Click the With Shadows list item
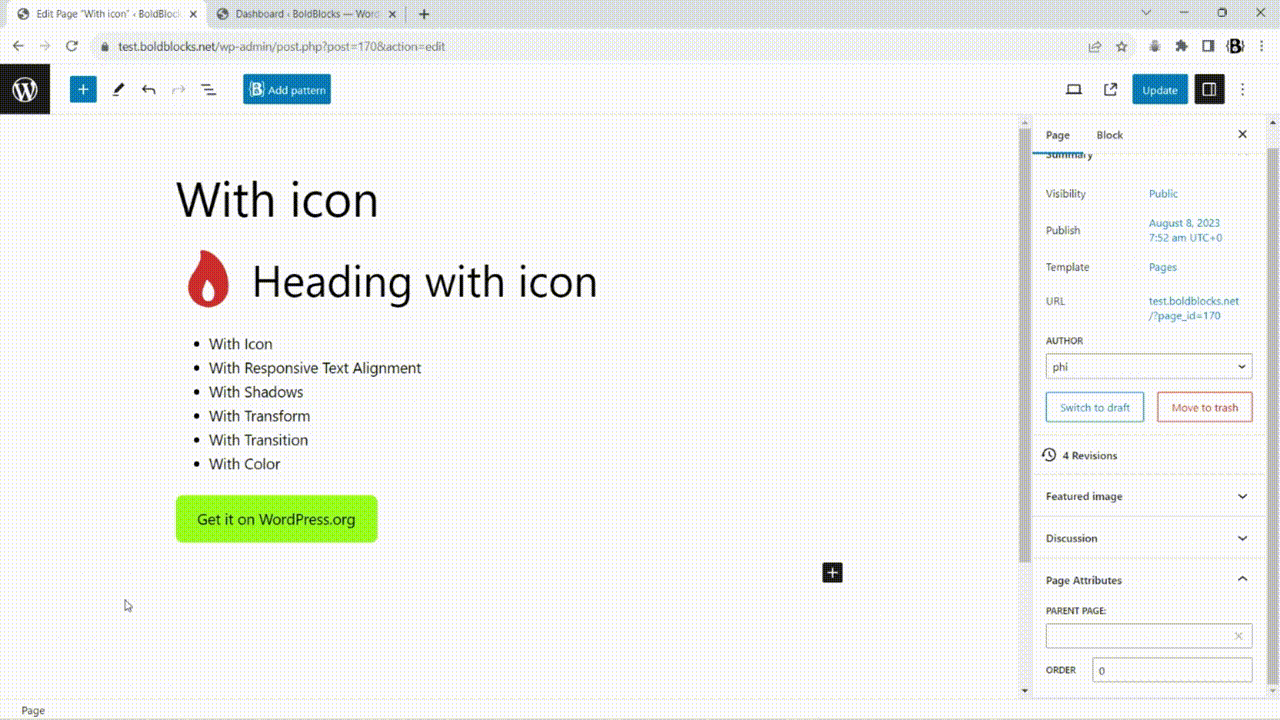Screen dimensions: 1280x720 tap(256, 392)
